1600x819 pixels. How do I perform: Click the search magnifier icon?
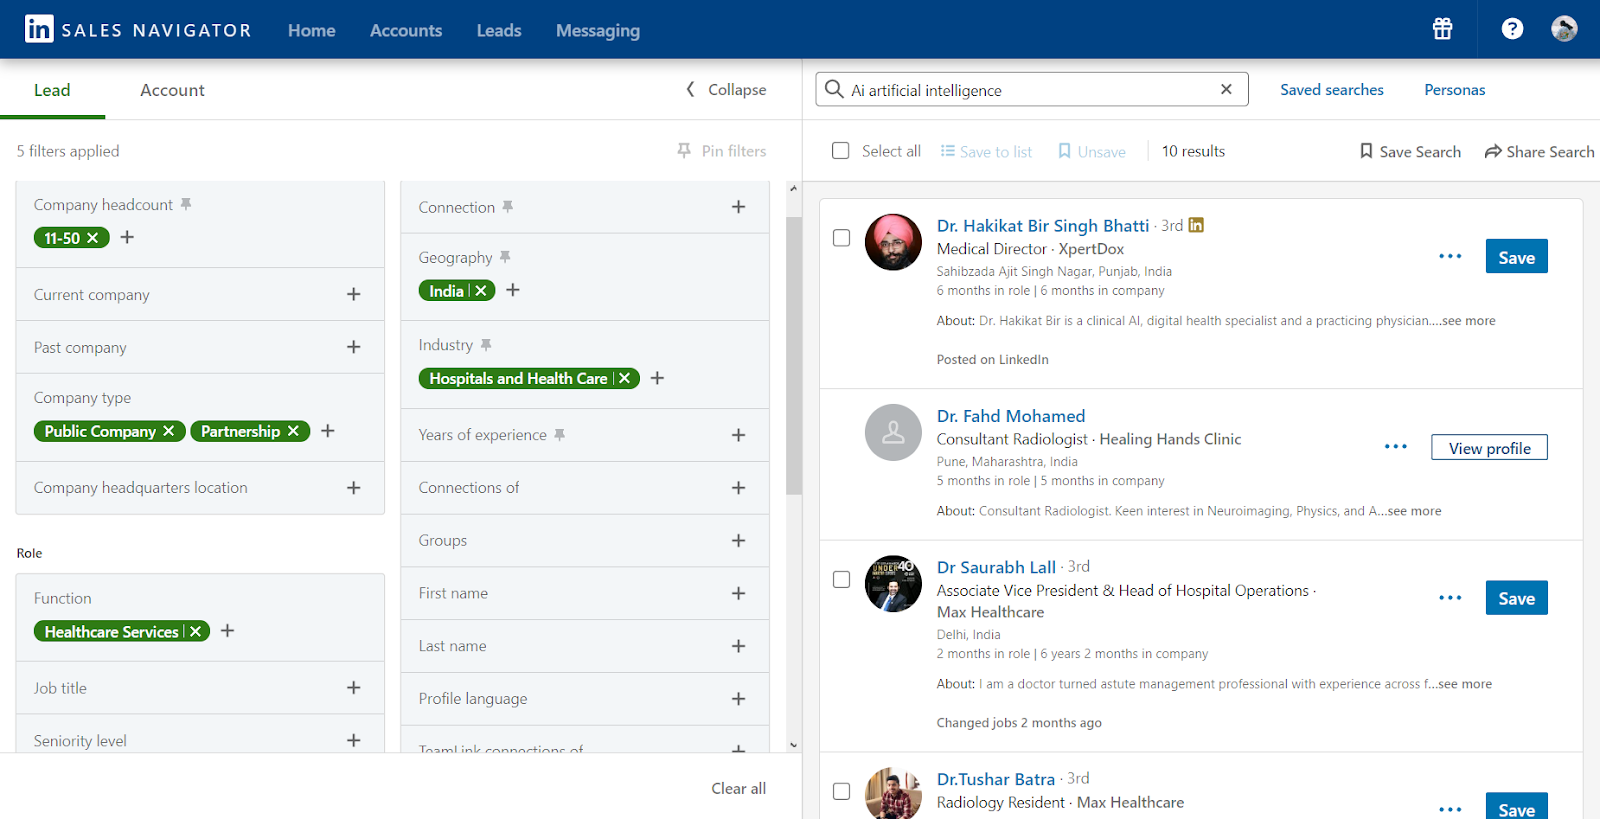(834, 89)
